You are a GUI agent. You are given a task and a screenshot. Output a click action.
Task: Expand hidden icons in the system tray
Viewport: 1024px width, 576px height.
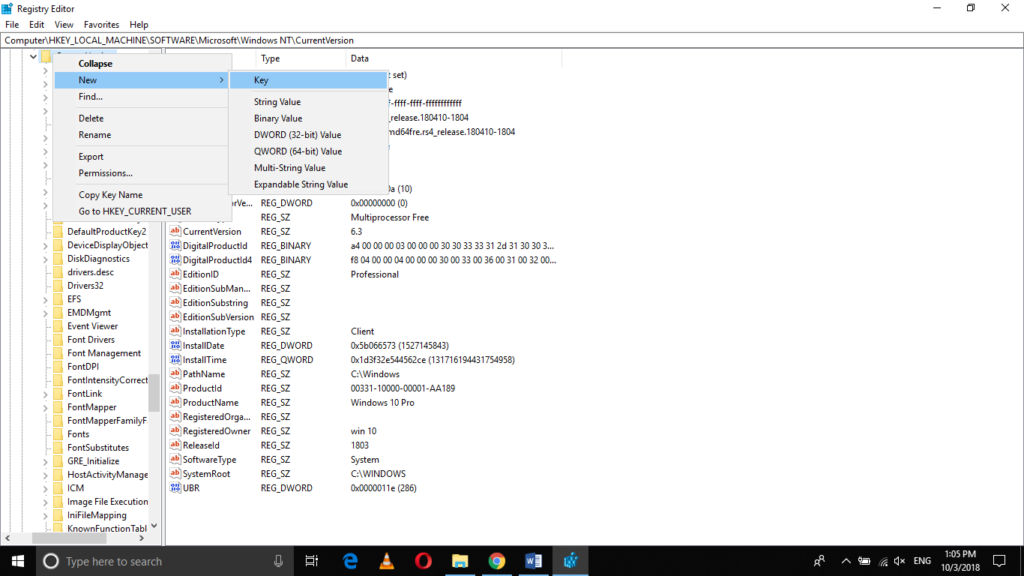pyautogui.click(x=845, y=561)
